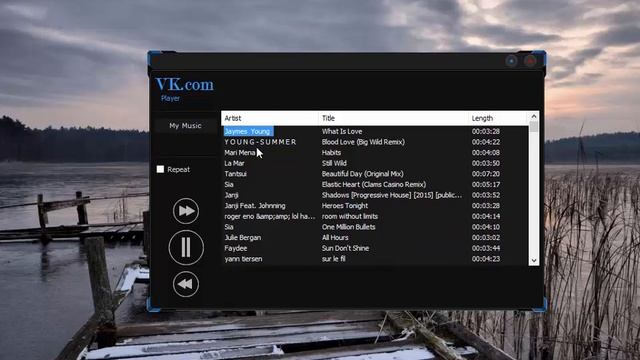Viewport: 640px width, 360px height.
Task: Select the Tantsui artist entry
Action: click(236, 174)
